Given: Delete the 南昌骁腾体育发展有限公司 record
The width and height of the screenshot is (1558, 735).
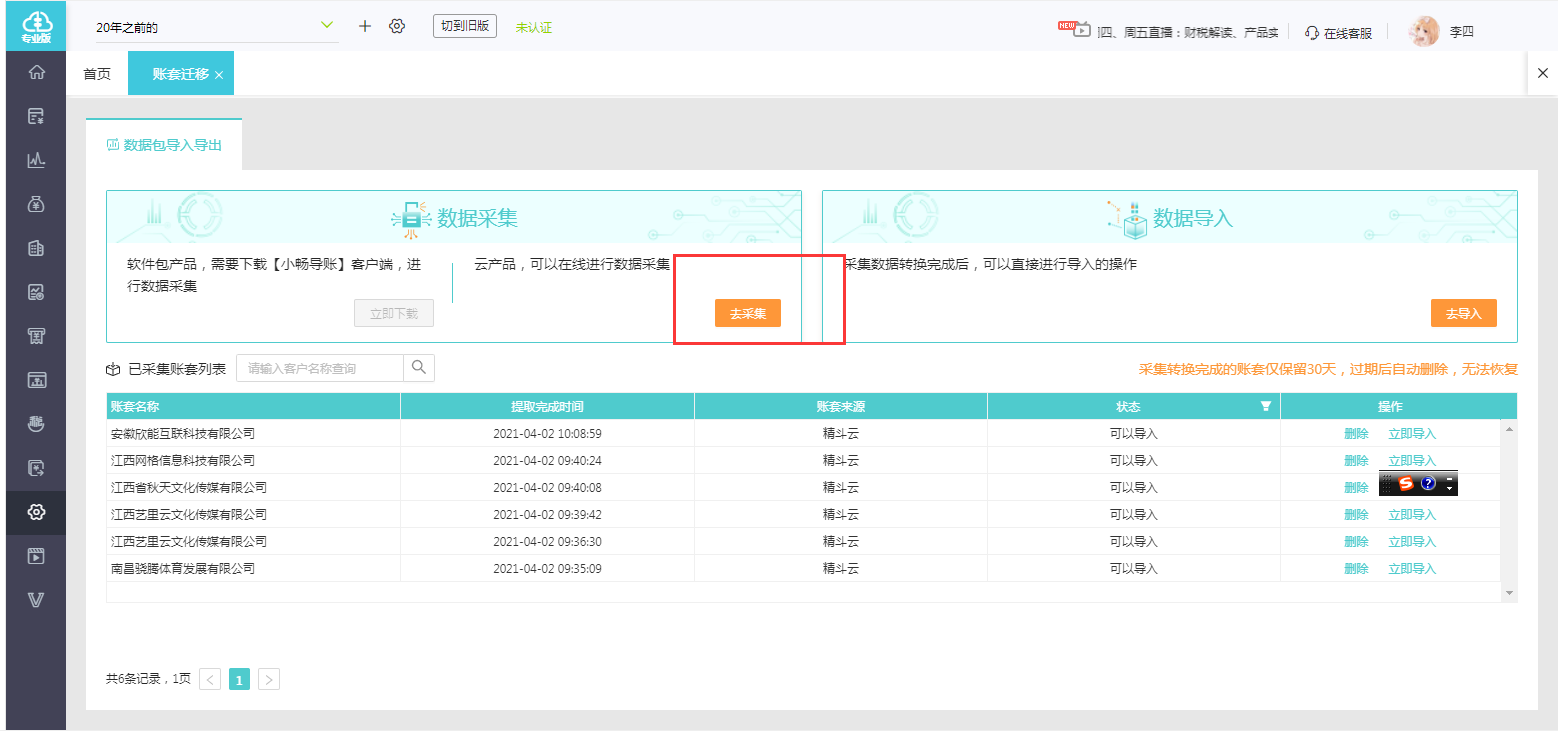Looking at the screenshot, I should point(1356,569).
